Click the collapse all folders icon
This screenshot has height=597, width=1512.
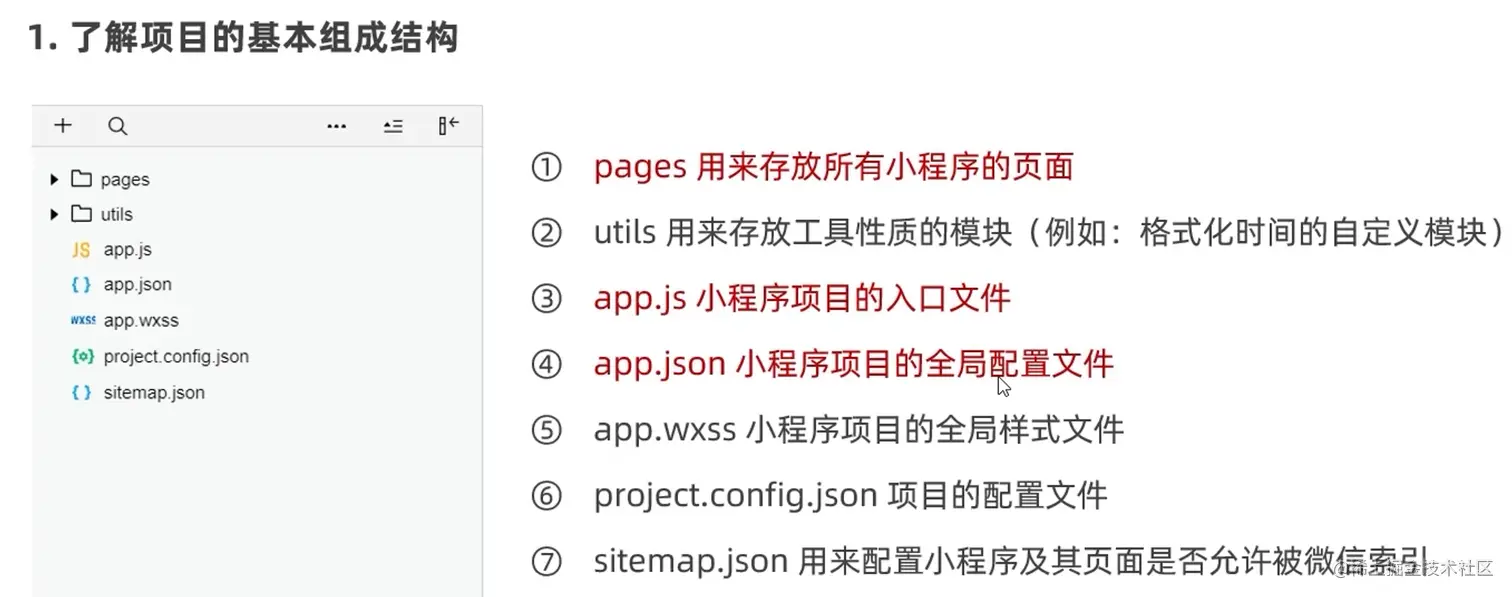tap(393, 126)
